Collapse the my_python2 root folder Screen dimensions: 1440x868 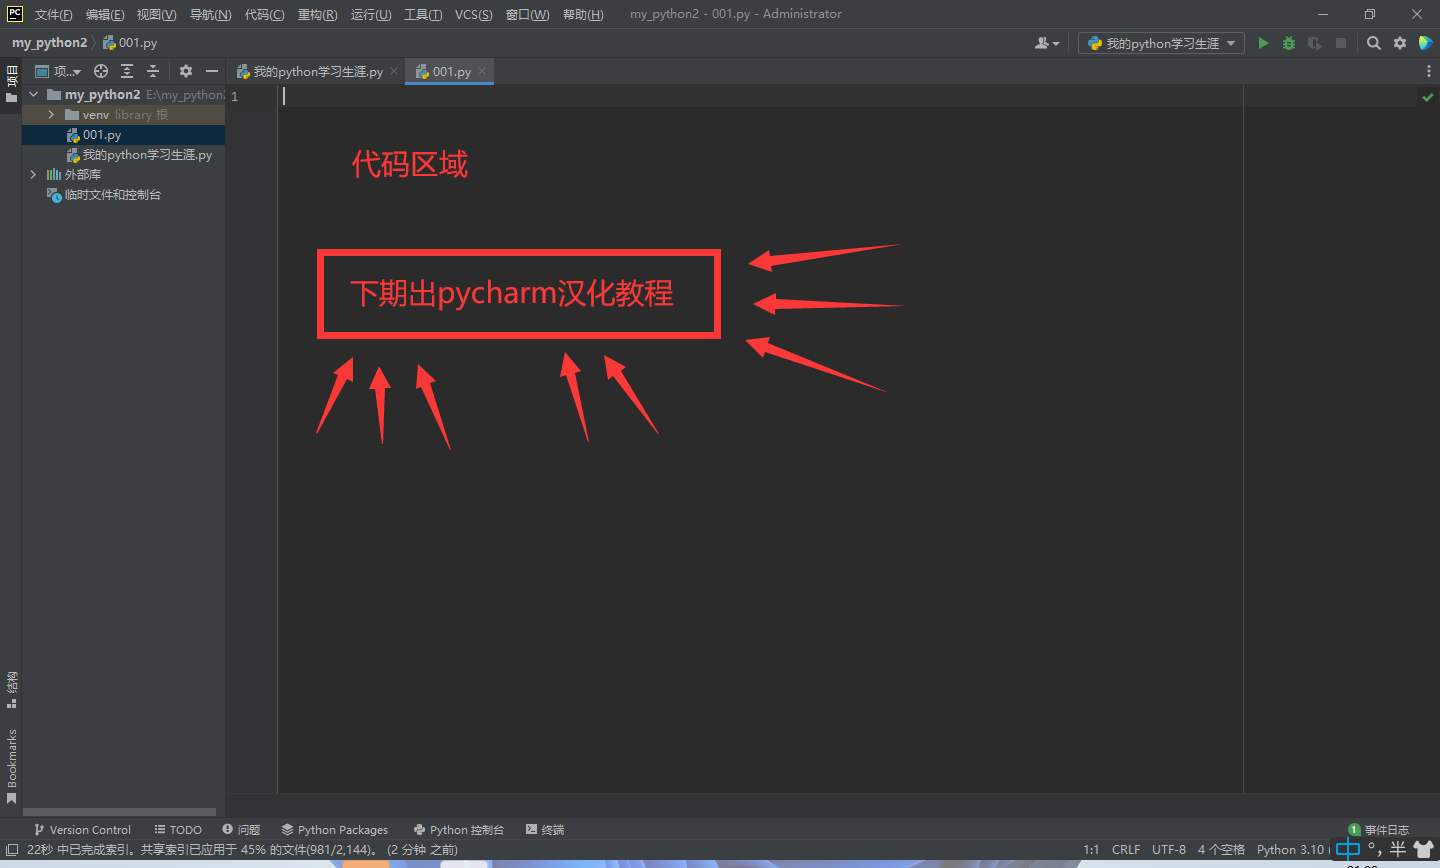[34, 95]
